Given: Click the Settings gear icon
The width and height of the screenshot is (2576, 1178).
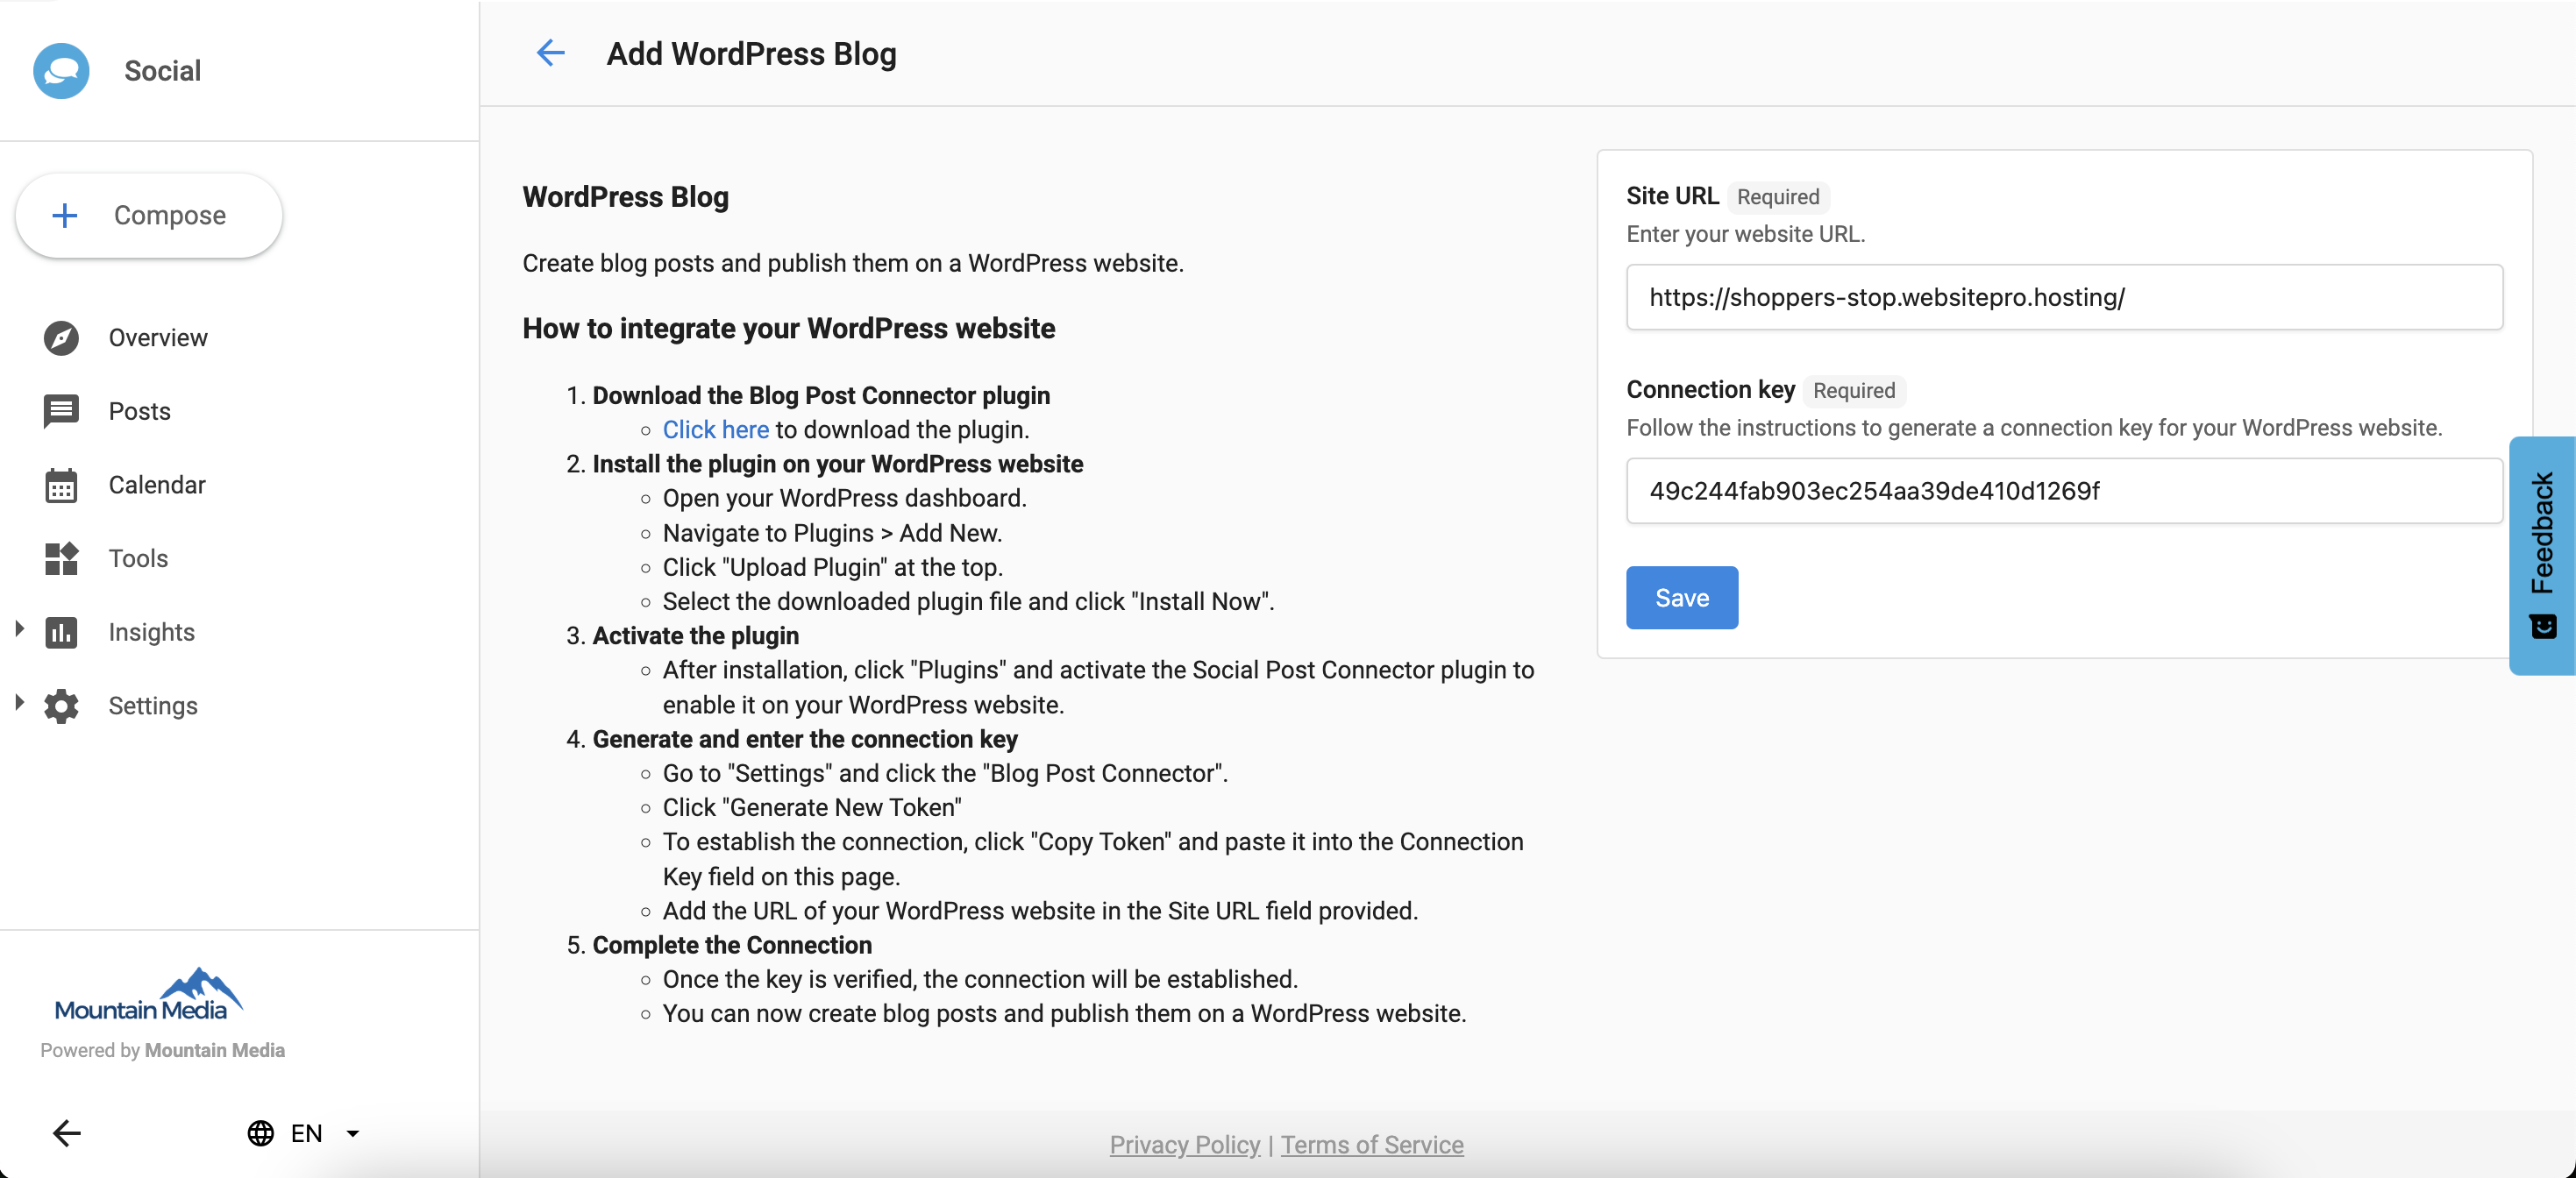Looking at the screenshot, I should pyautogui.click(x=61, y=706).
